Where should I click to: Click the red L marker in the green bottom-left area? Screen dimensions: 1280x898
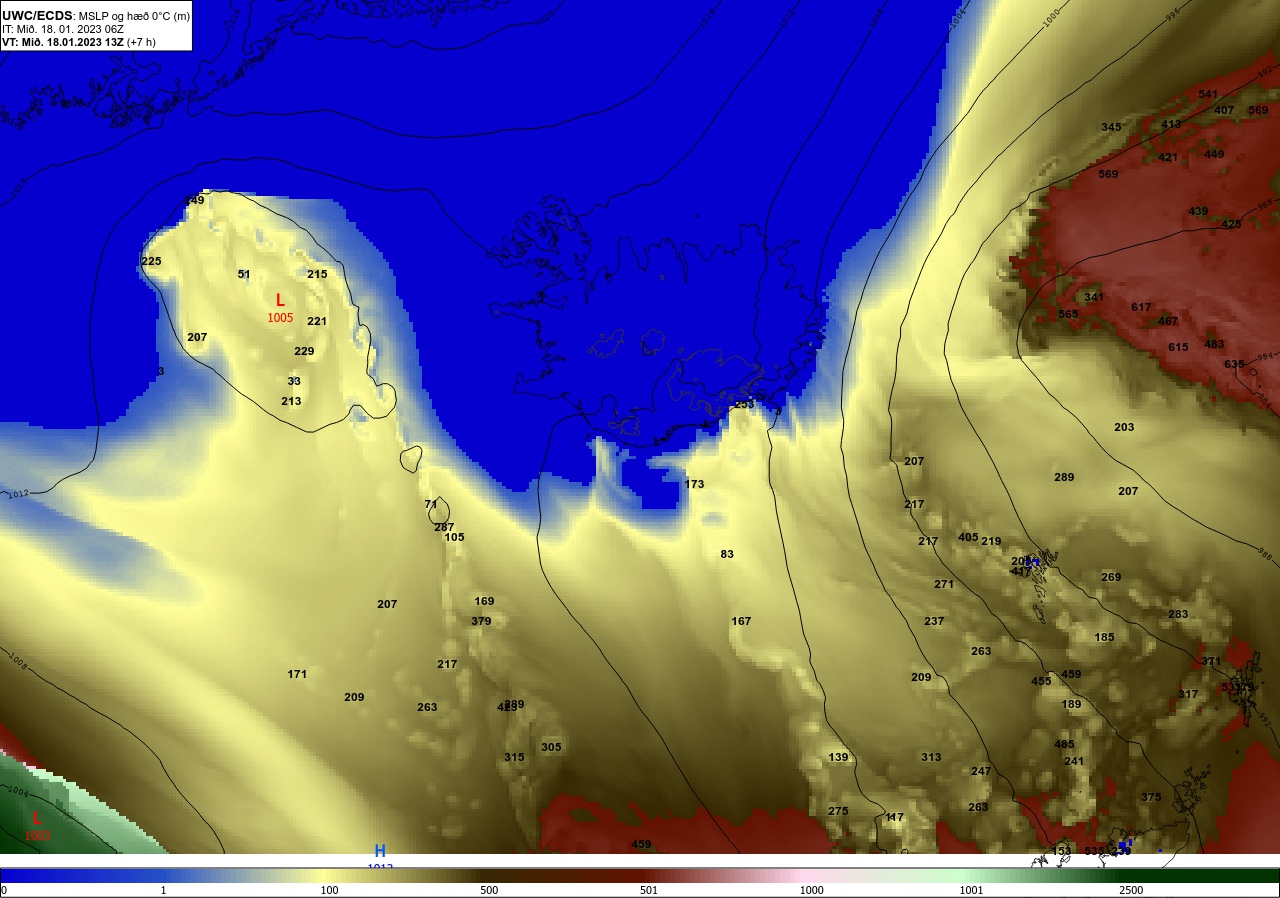pyautogui.click(x=37, y=818)
